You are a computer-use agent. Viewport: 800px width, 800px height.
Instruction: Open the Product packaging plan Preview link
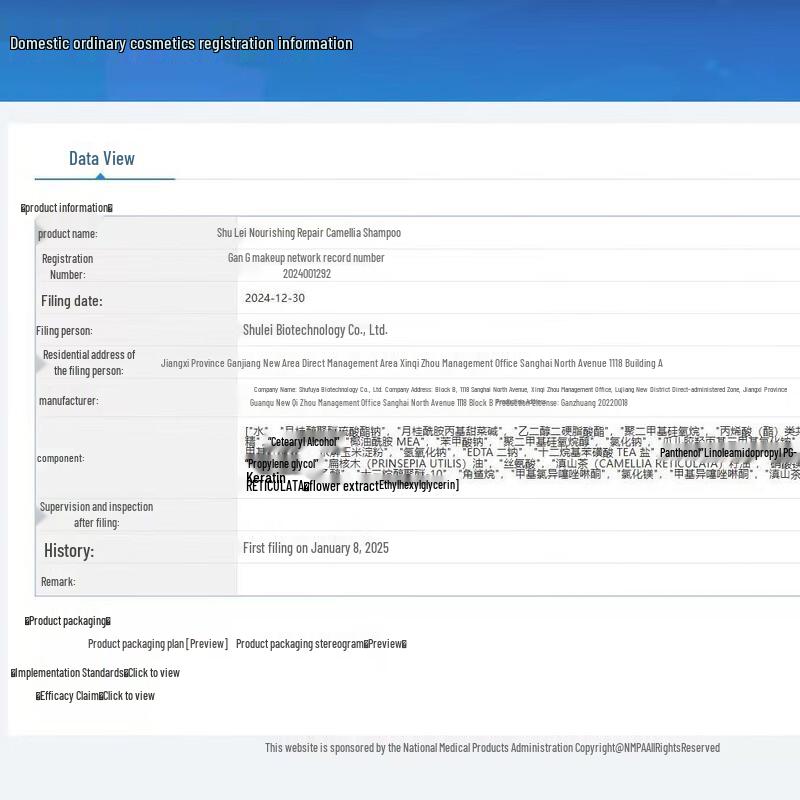click(207, 644)
